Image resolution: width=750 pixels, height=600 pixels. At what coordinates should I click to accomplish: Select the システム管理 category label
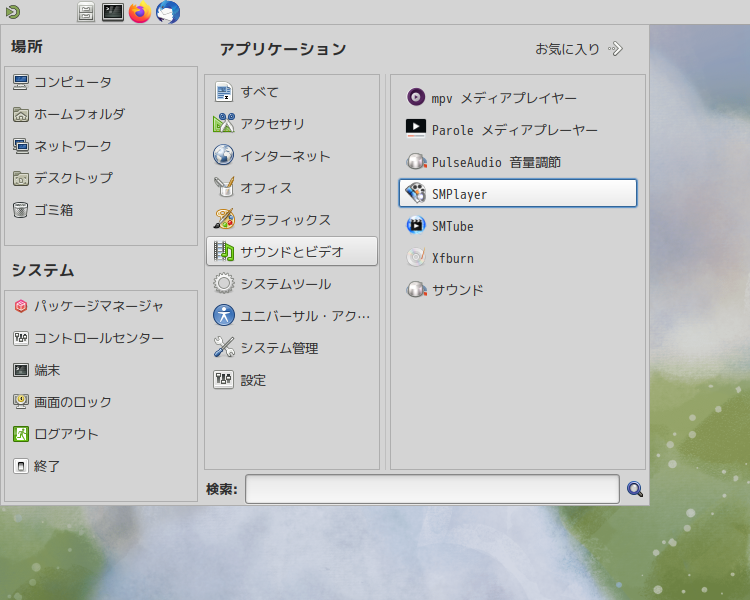point(279,348)
